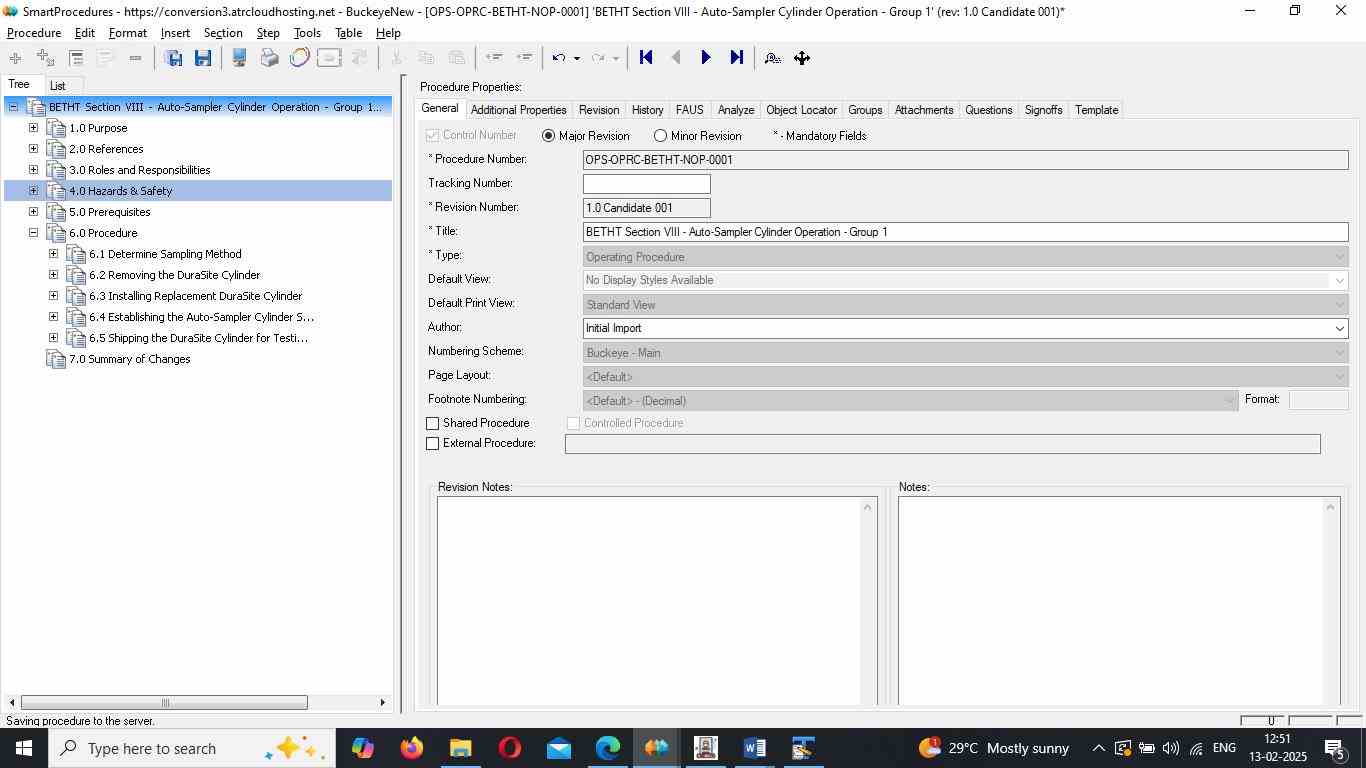Open Word from the taskbar

[755, 748]
